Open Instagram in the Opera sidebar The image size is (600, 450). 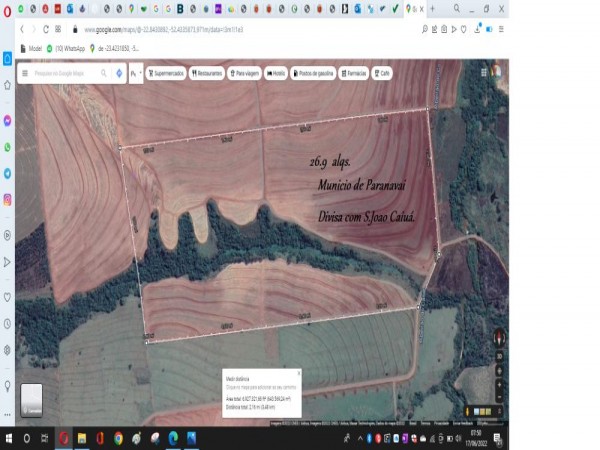[x=7, y=200]
